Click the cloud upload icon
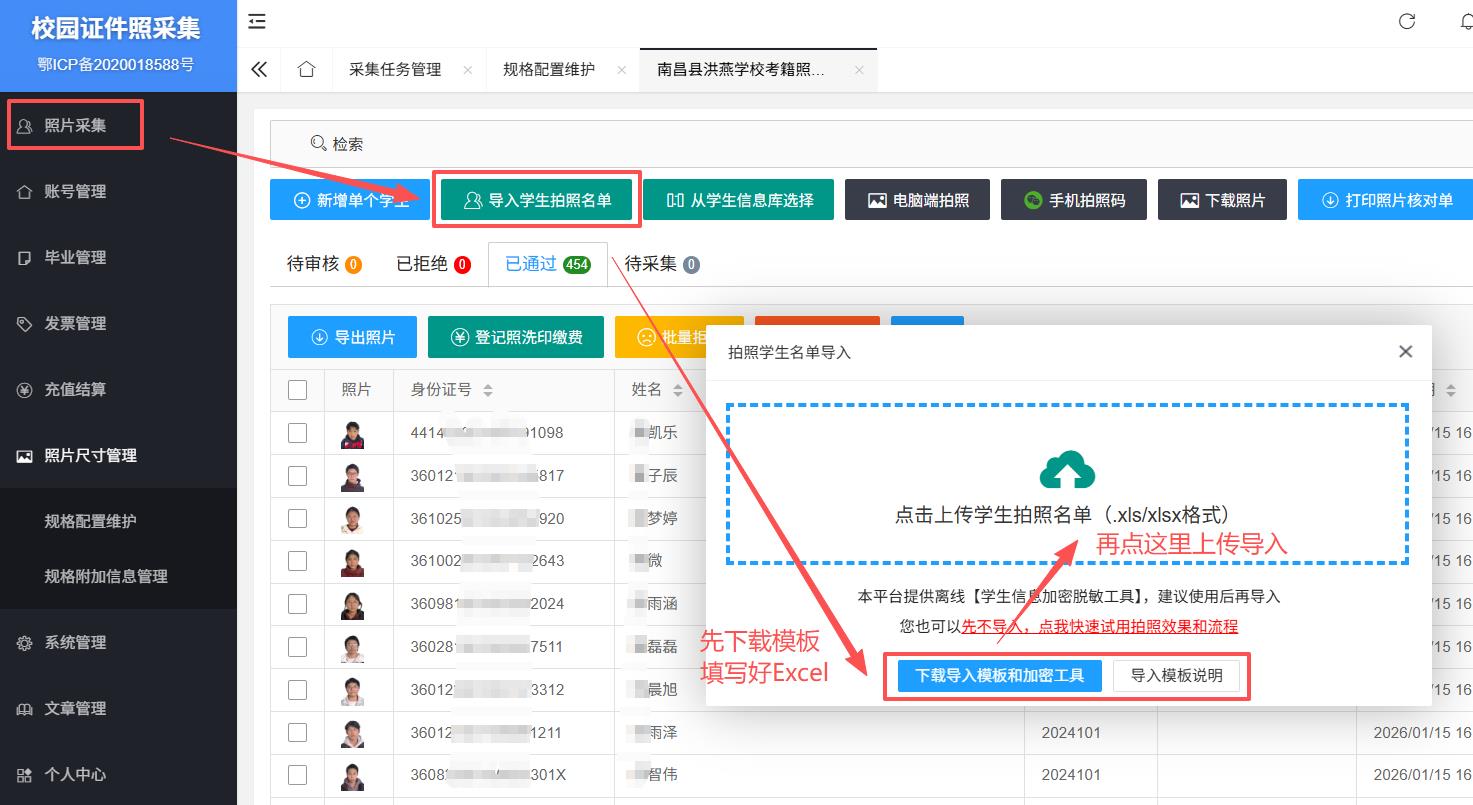 tap(1067, 470)
